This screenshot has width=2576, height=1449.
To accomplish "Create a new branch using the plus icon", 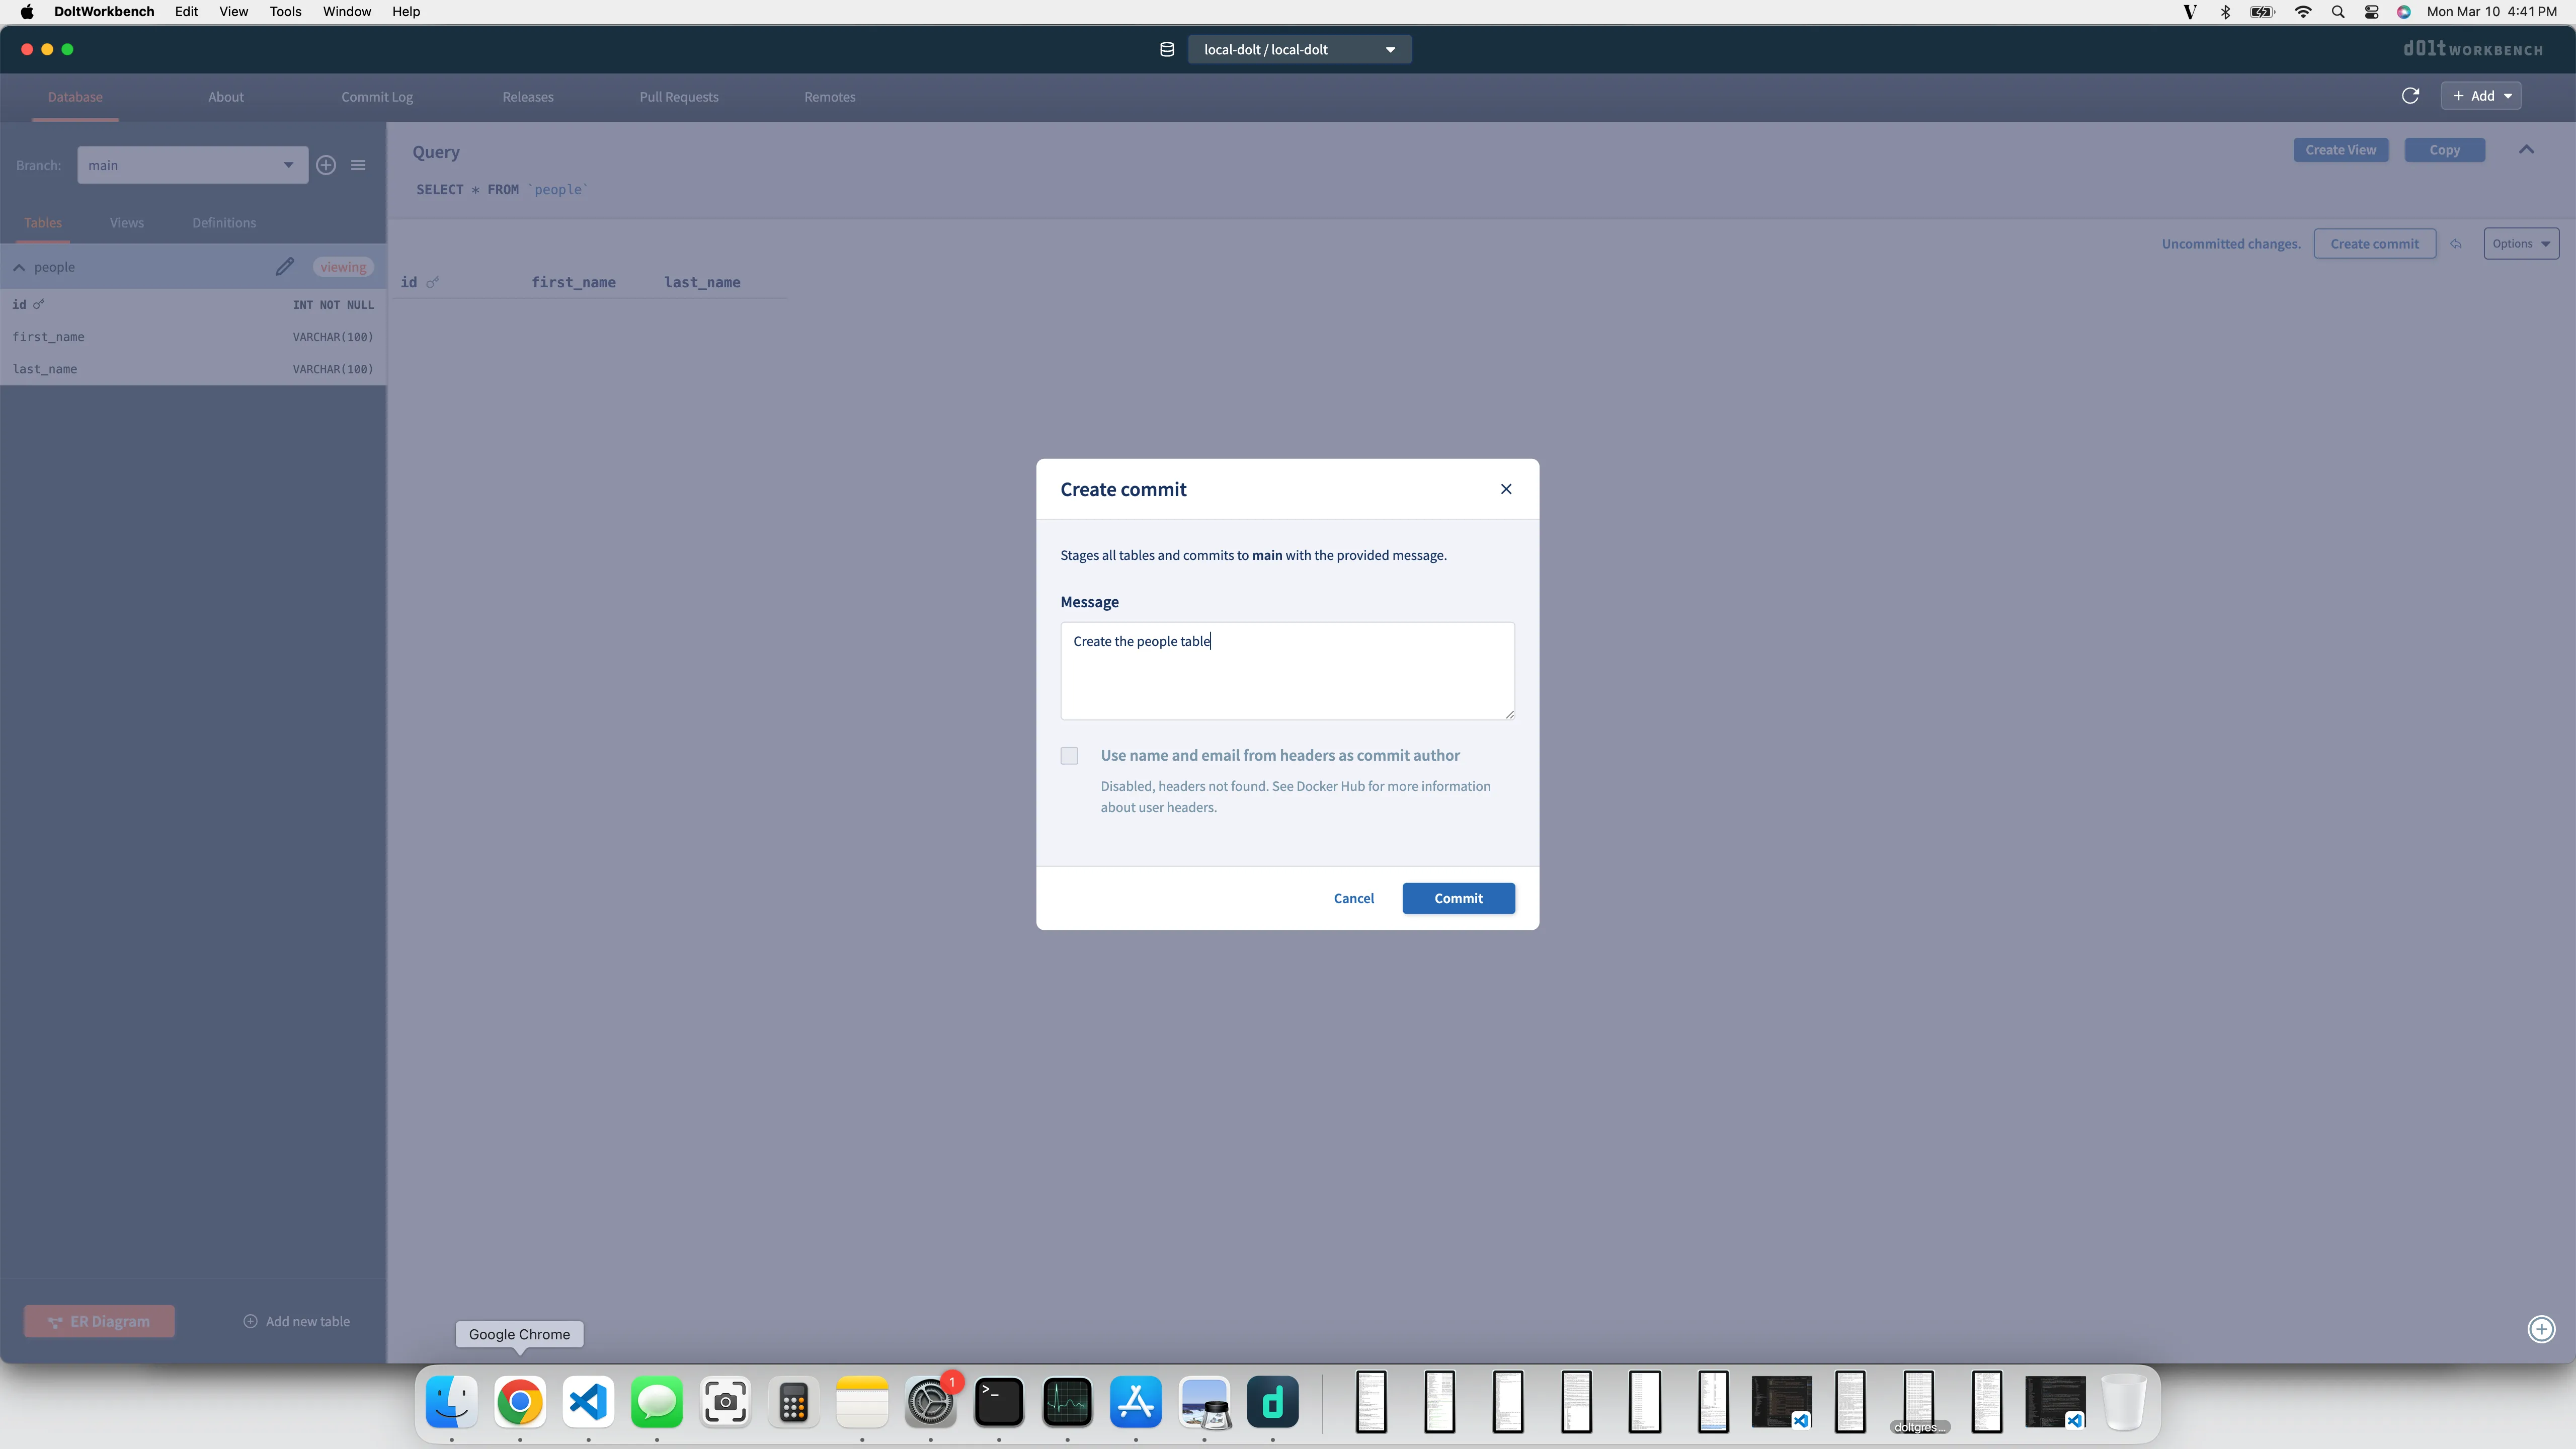I will pyautogui.click(x=326, y=165).
